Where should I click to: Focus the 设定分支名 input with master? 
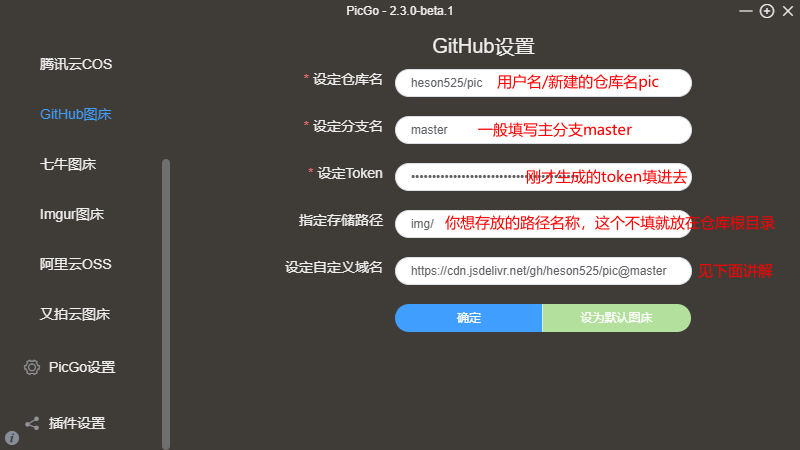pyautogui.click(x=543, y=130)
